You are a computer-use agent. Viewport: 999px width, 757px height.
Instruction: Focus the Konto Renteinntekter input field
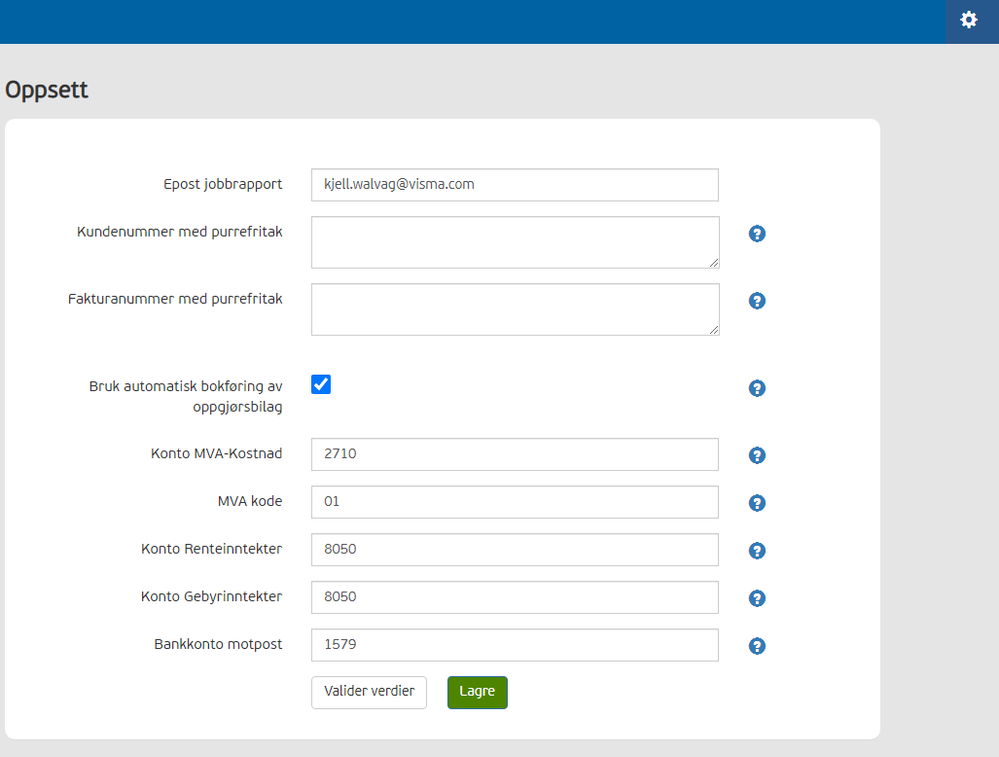pyautogui.click(x=515, y=549)
